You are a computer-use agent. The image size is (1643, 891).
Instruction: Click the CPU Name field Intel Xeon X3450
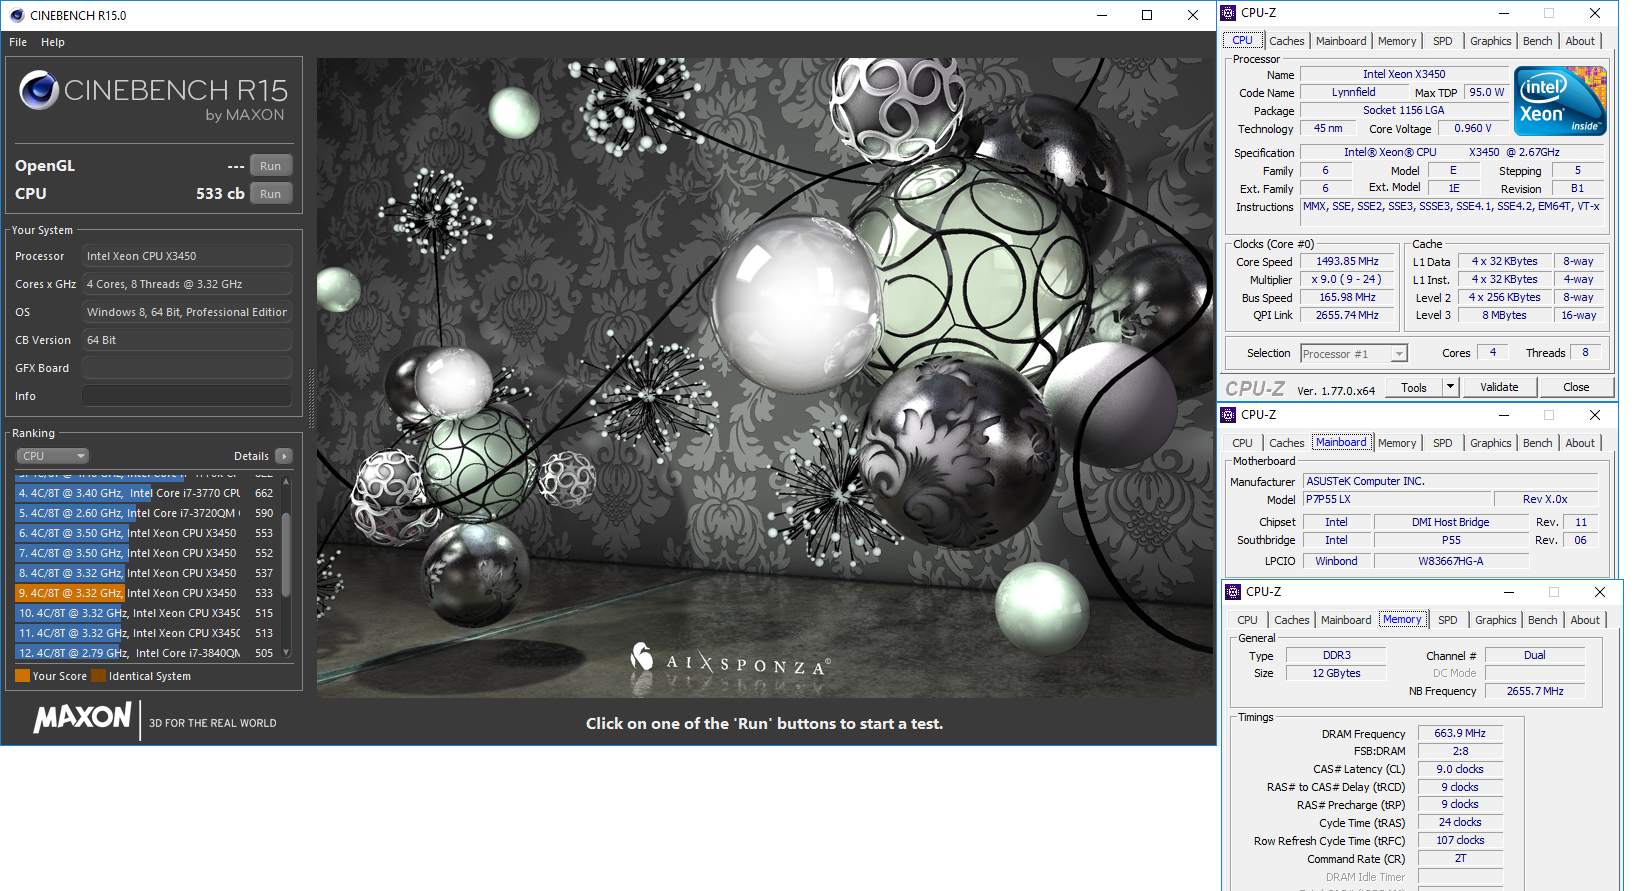1404,74
